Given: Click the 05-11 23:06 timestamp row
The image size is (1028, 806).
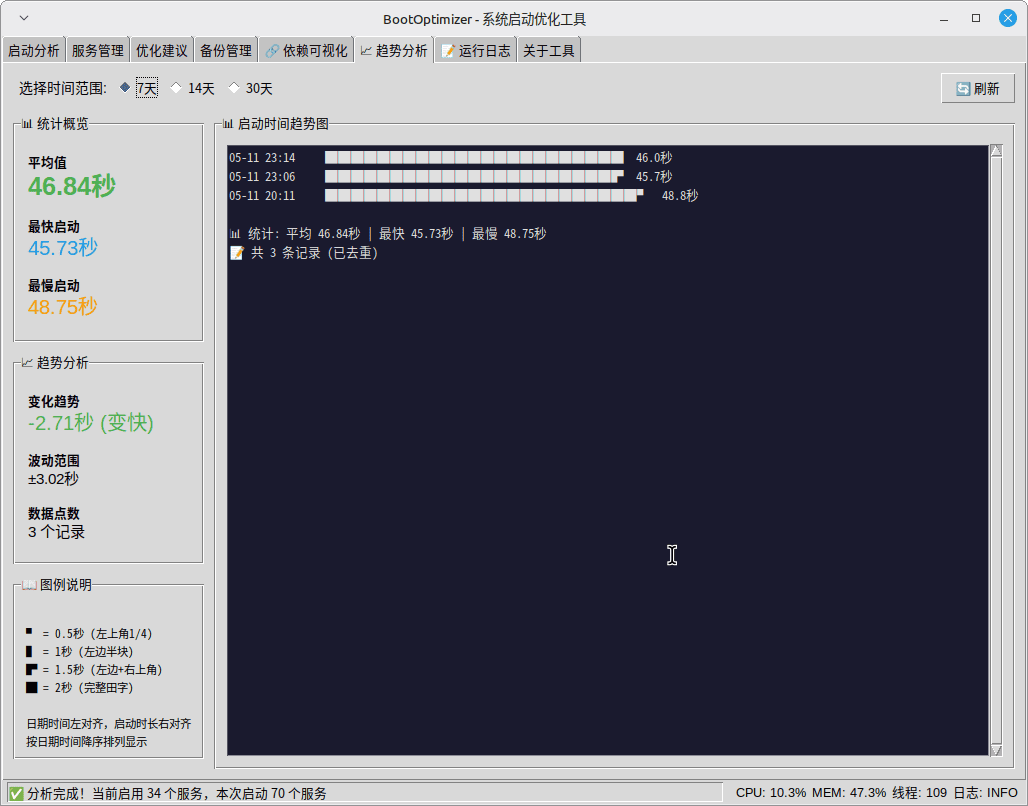Looking at the screenshot, I should click(262, 176).
